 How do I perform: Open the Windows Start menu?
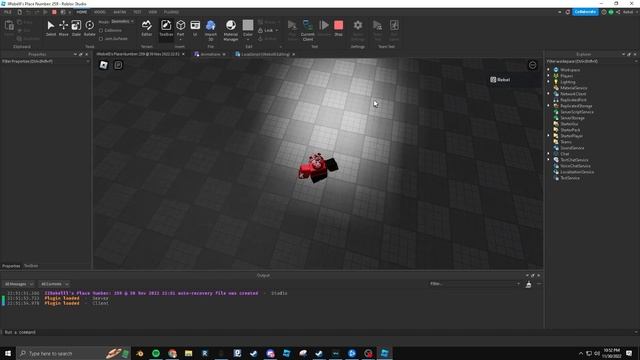[8, 353]
